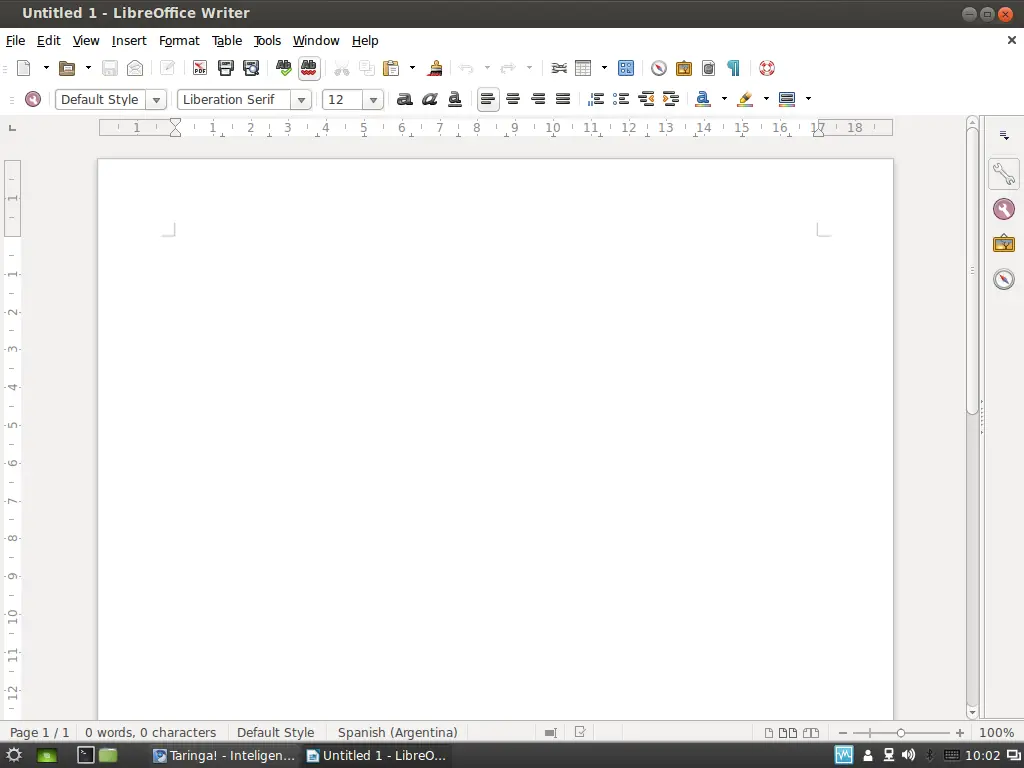Viewport: 1024px width, 768px height.
Task: Open the Insert menu
Action: coord(129,40)
